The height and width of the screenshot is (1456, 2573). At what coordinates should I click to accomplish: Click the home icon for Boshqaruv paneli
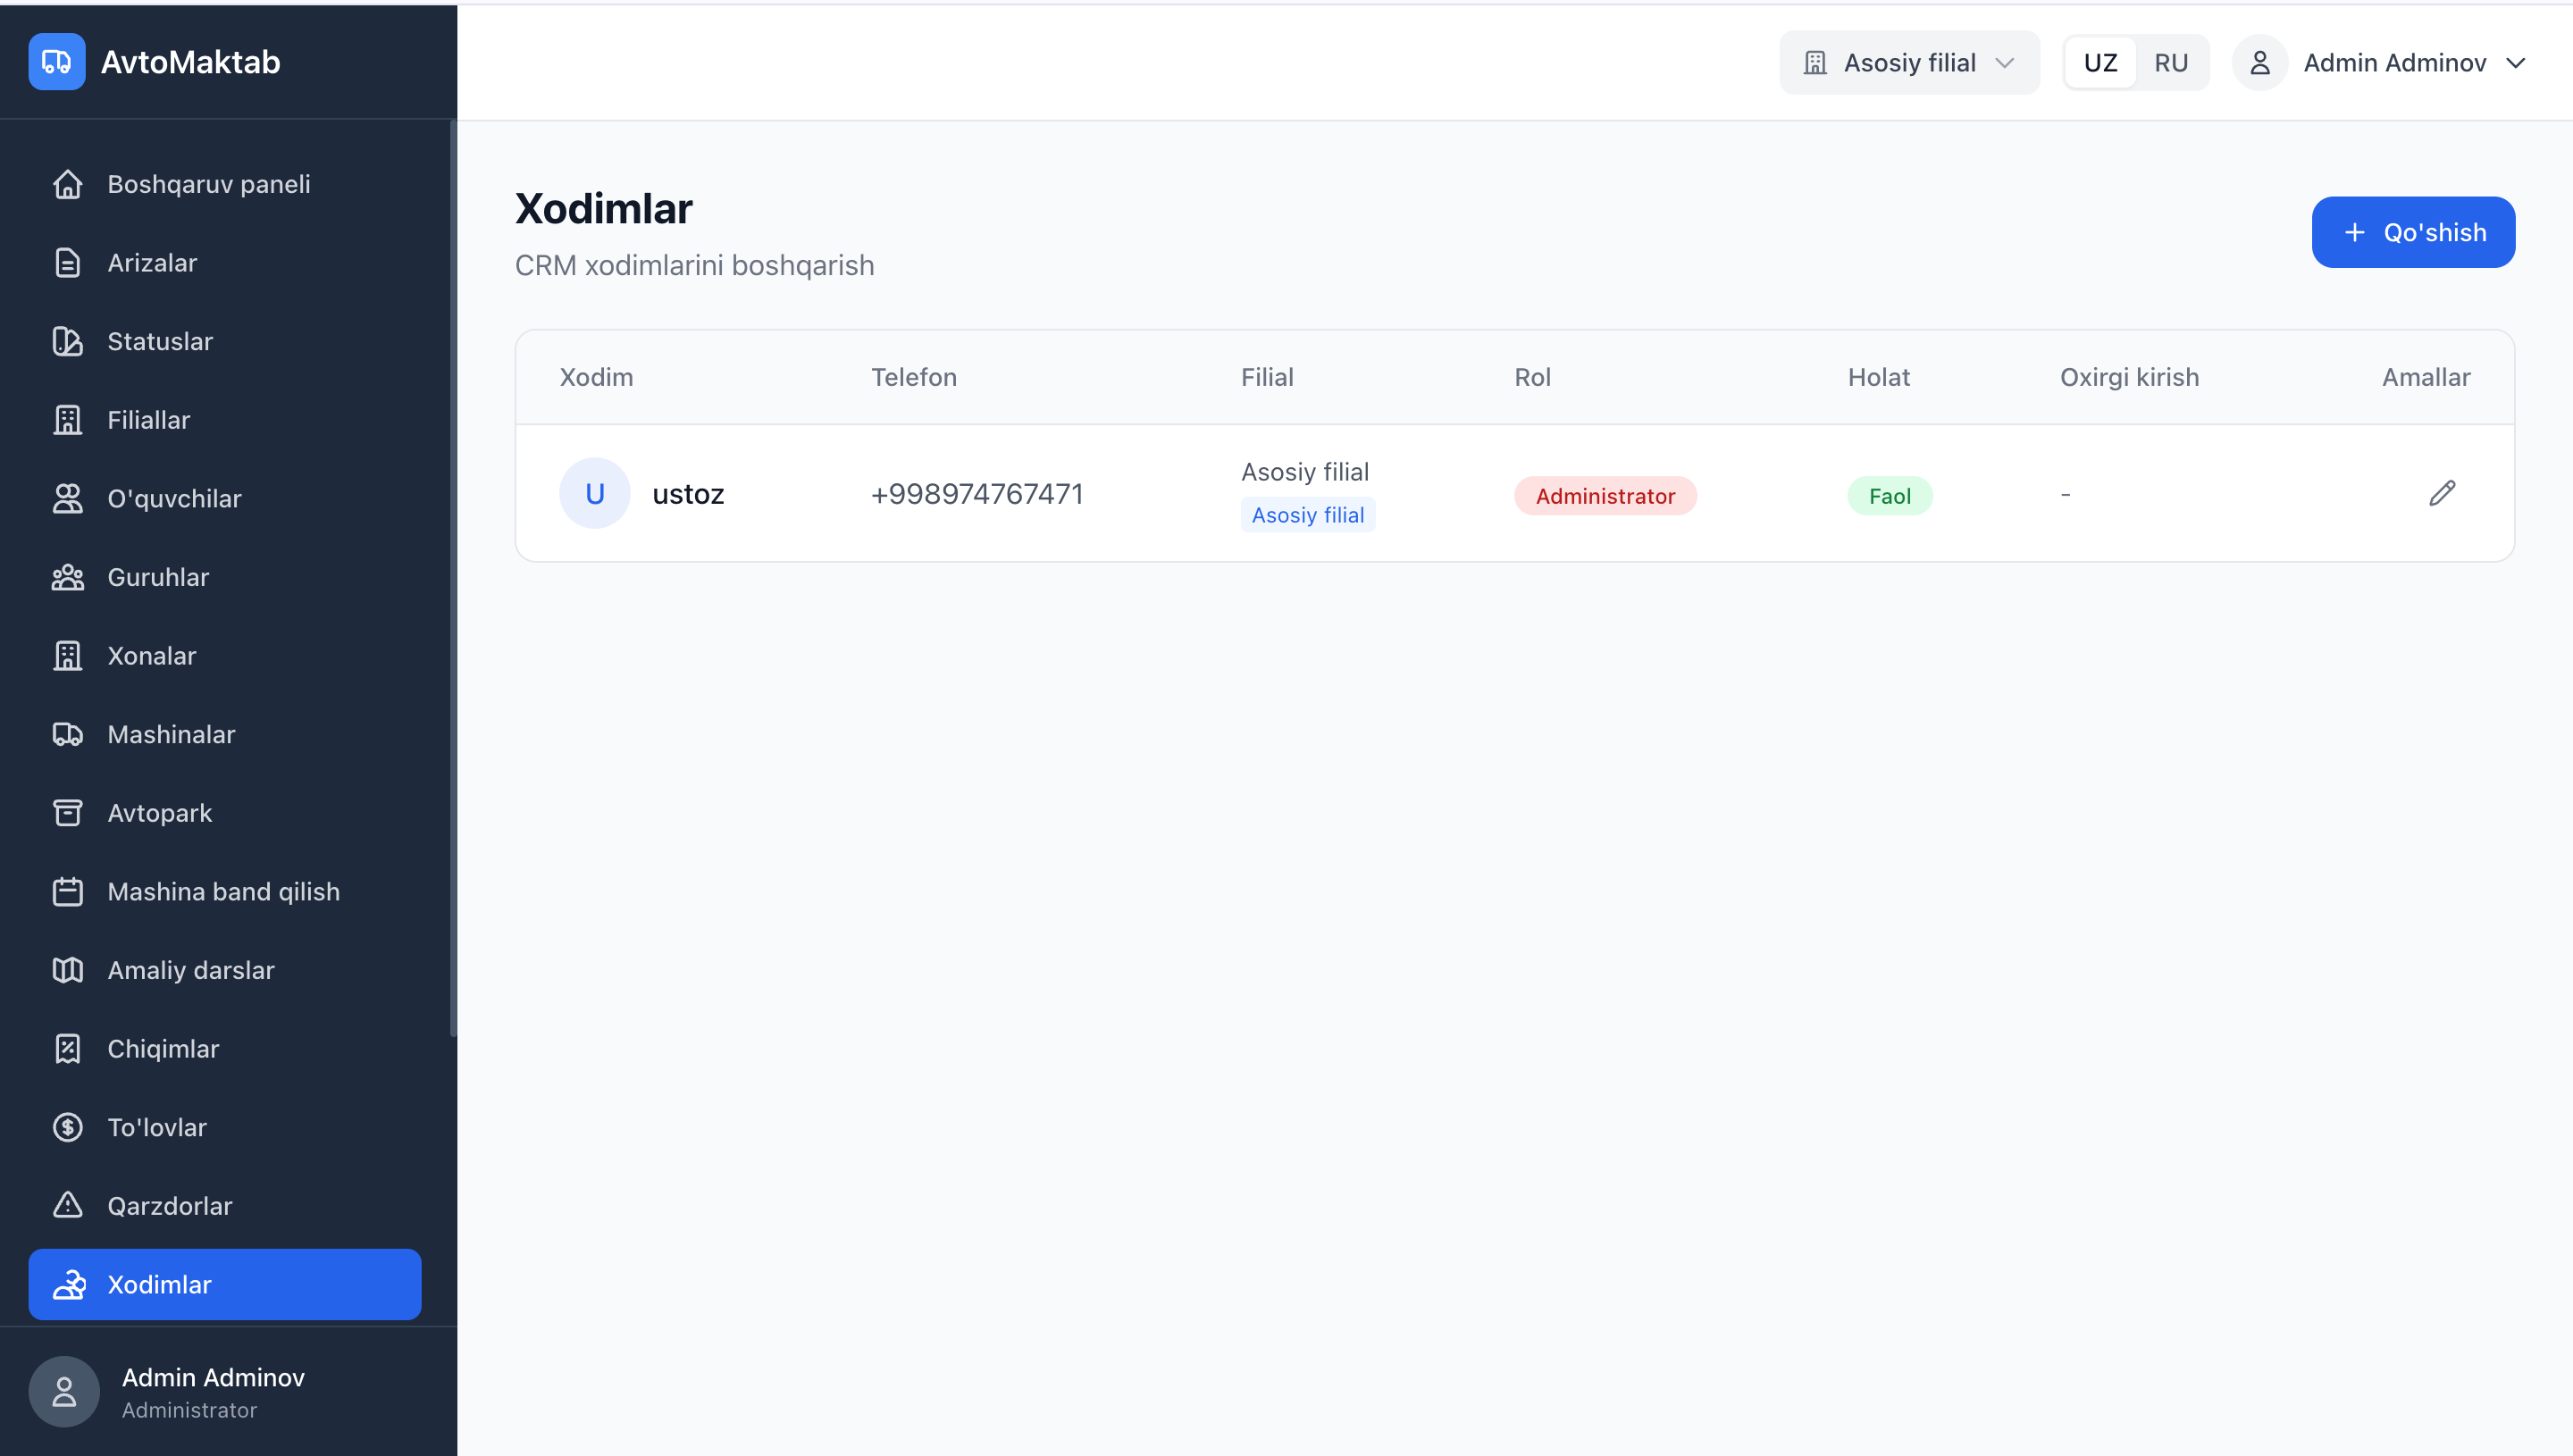67,184
